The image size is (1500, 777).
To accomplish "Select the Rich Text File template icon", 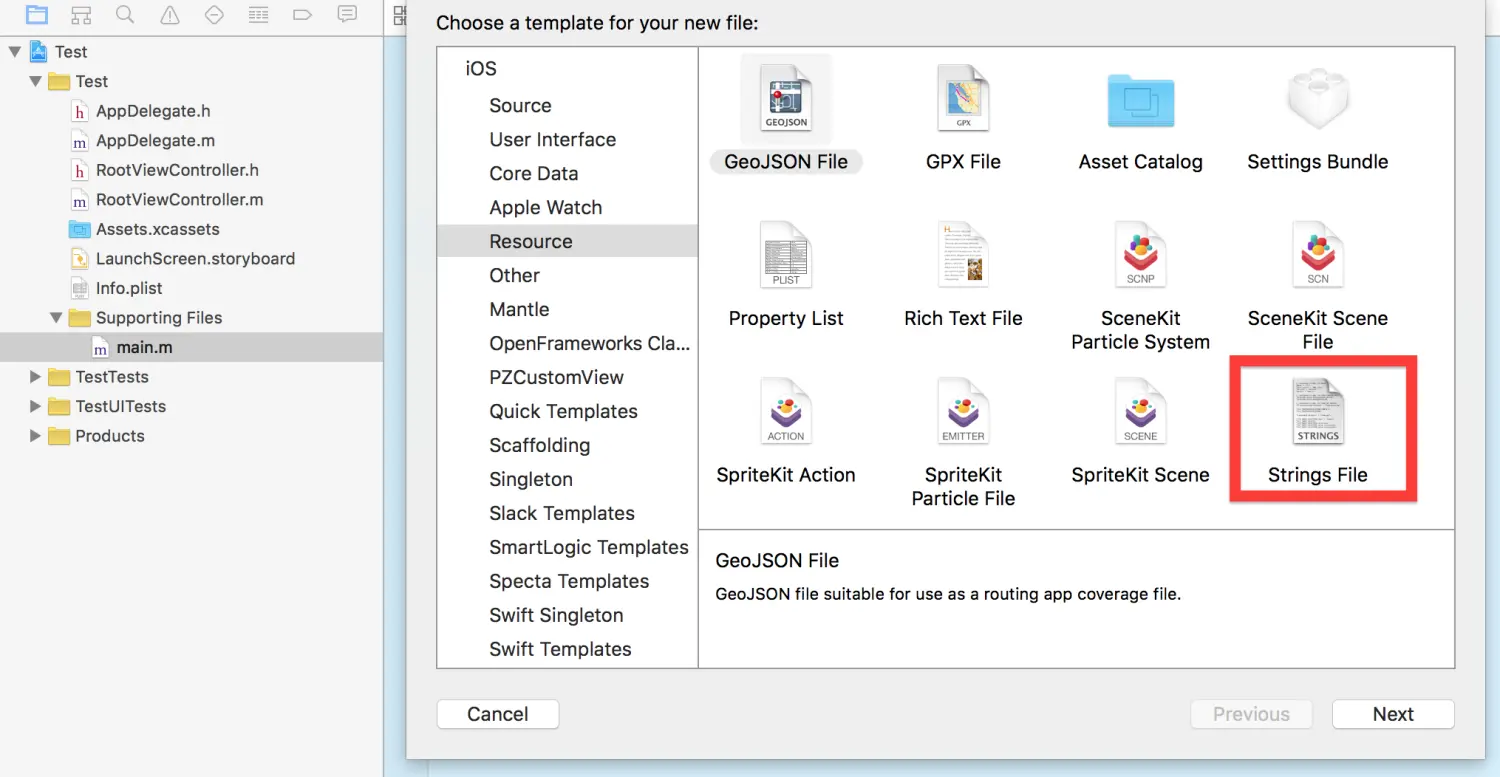I will point(963,255).
